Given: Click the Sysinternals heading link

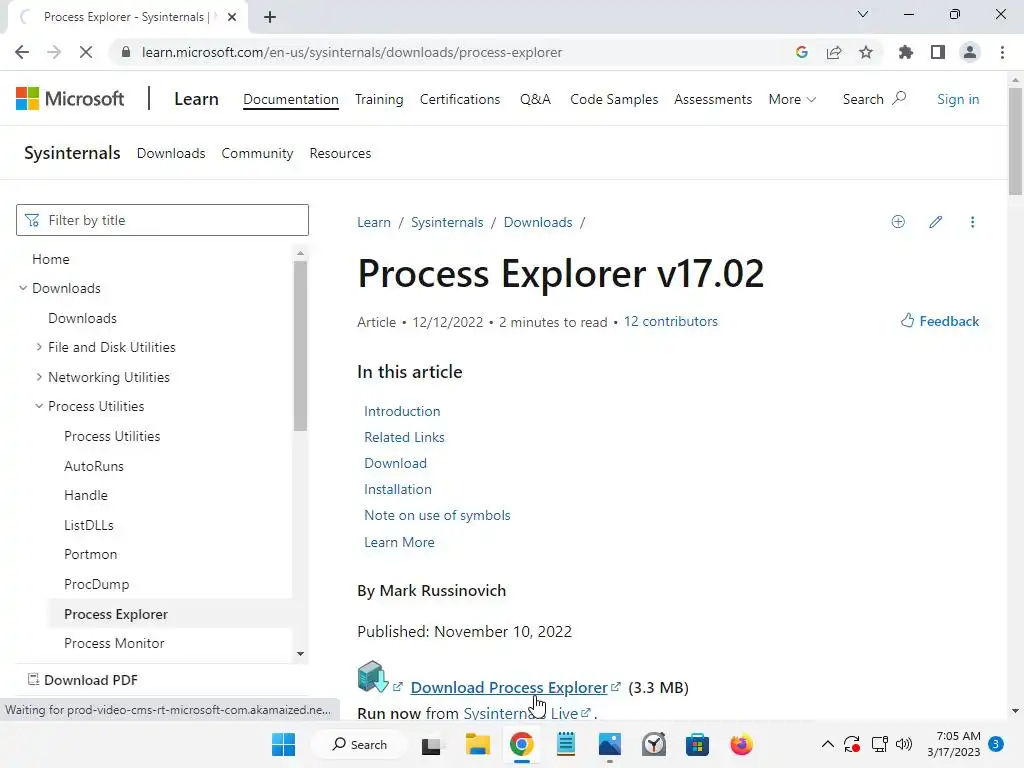Looking at the screenshot, I should click(x=72, y=153).
